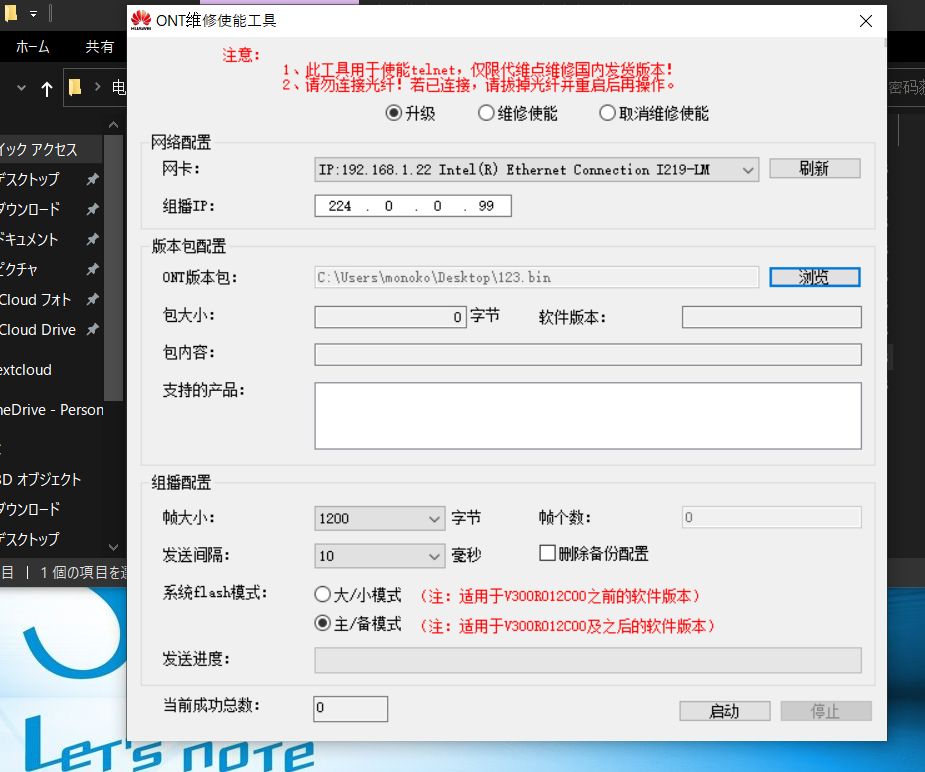Viewport: 925px width, 772px height.
Task: Select 大/小模式 flash mode
Action: (x=323, y=595)
